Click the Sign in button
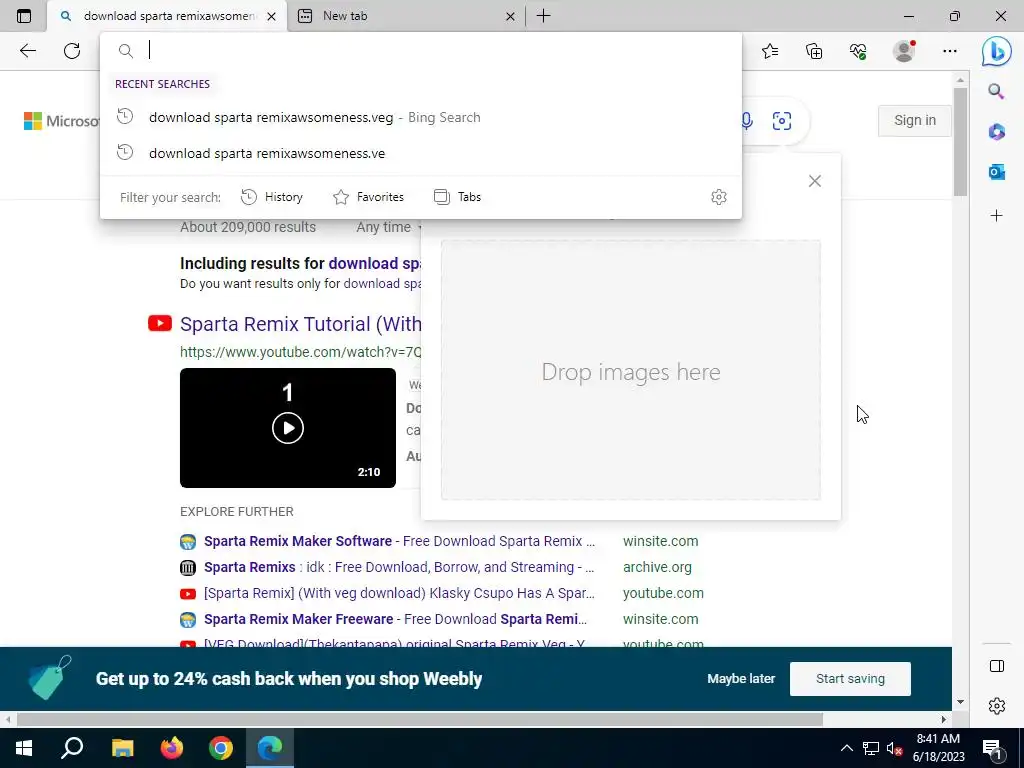 914,120
